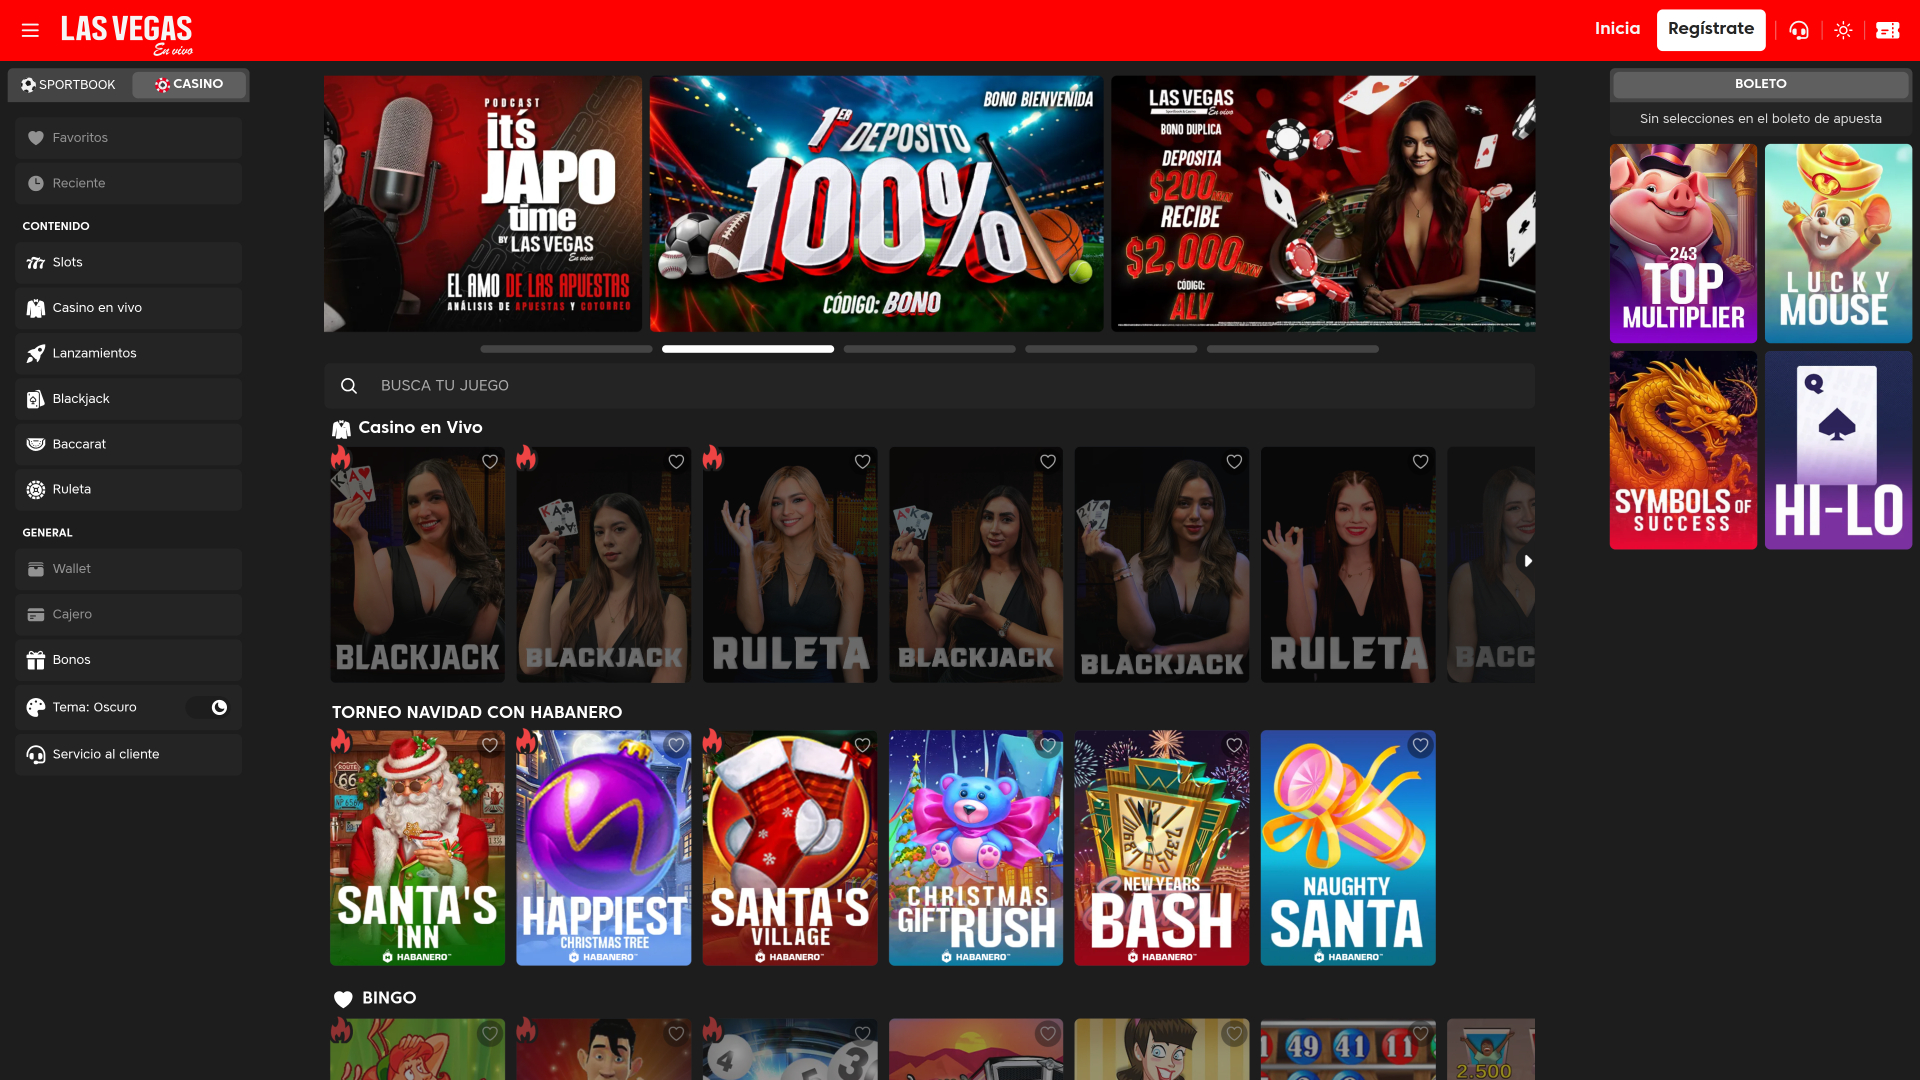Click the customer support headset icon in header
The image size is (1920, 1080).
click(1799, 30)
